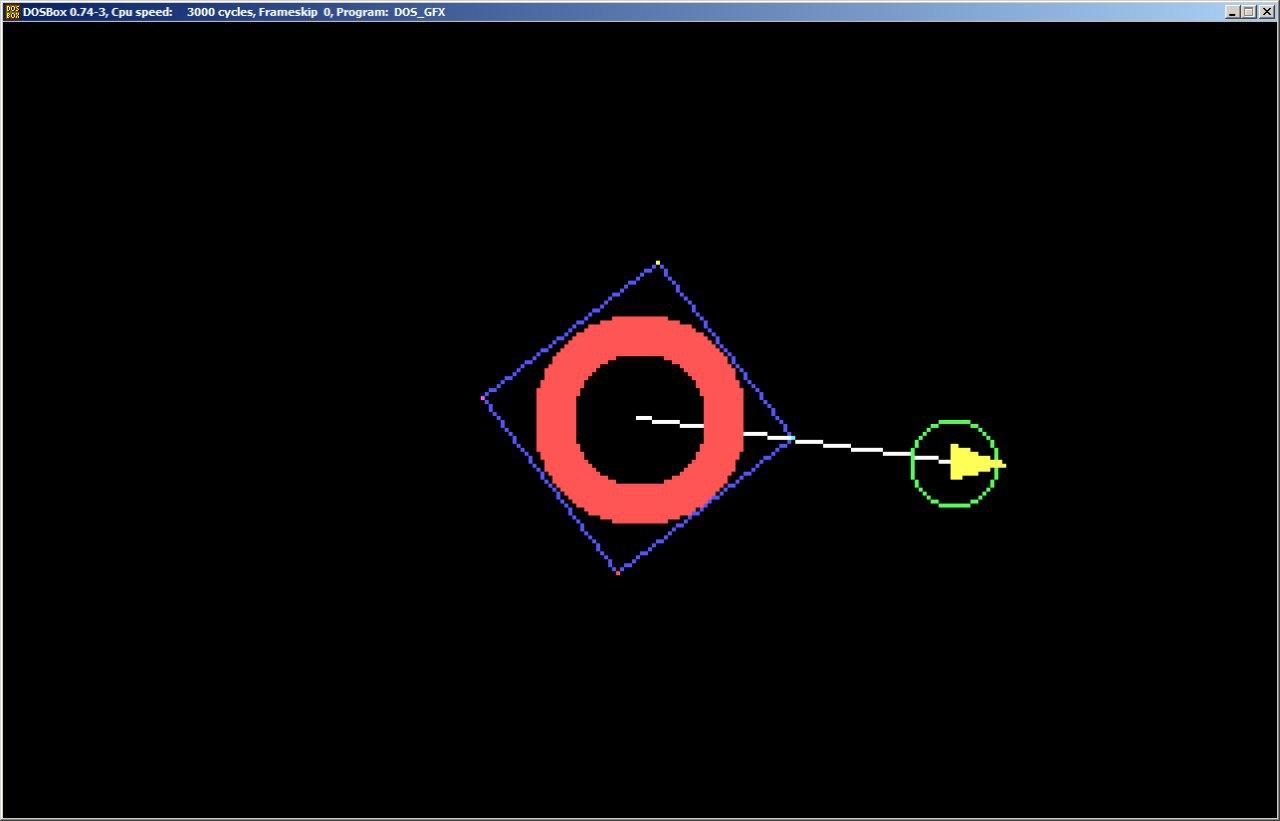
Task: Click the white dot at the diamond's top vertex
Action: 657,263
